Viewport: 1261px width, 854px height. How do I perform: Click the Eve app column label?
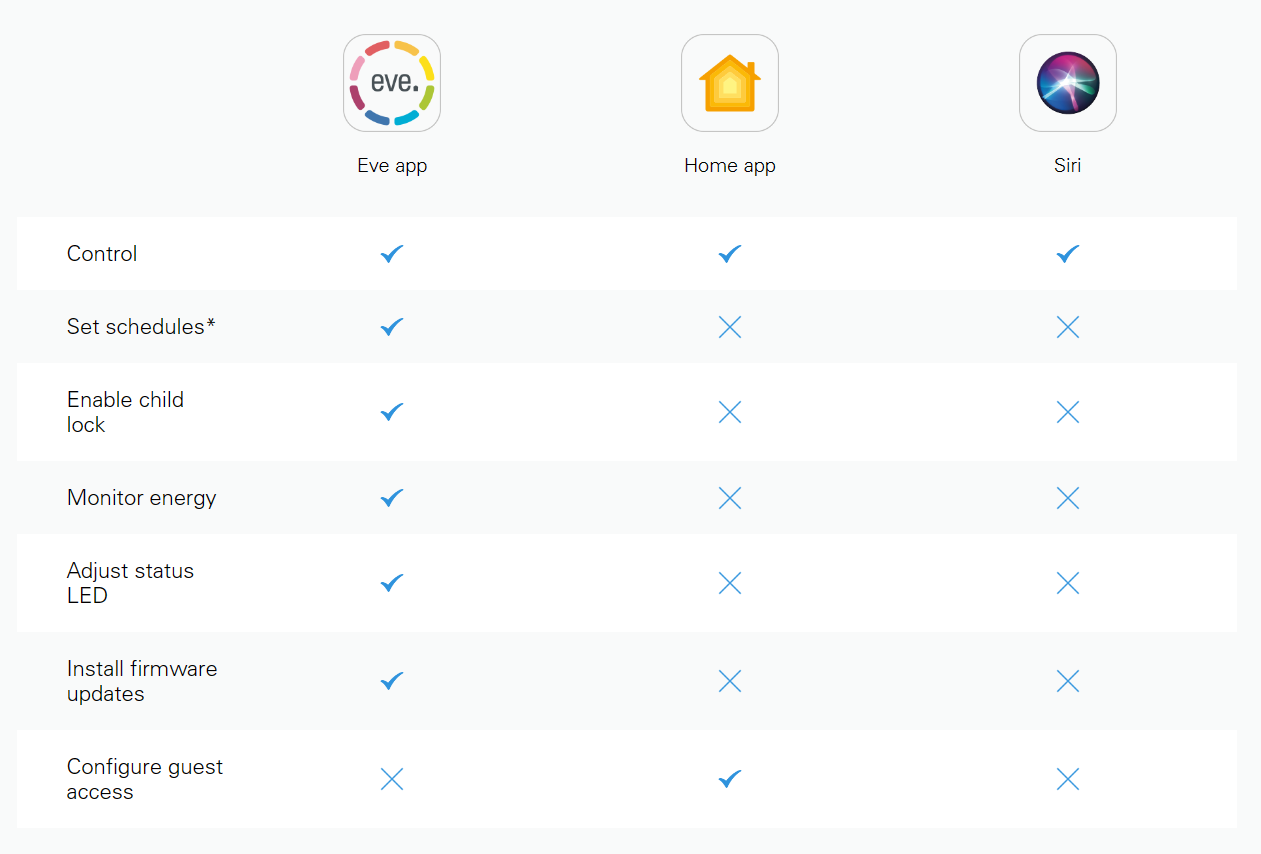coord(392,166)
